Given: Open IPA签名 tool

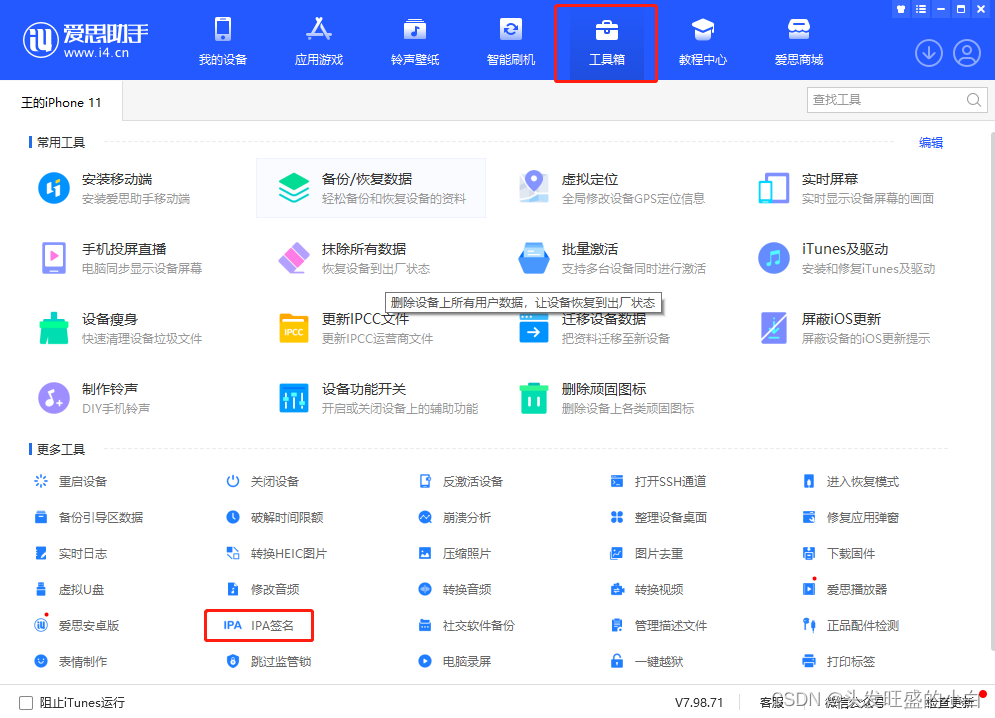Looking at the screenshot, I should (x=259, y=625).
